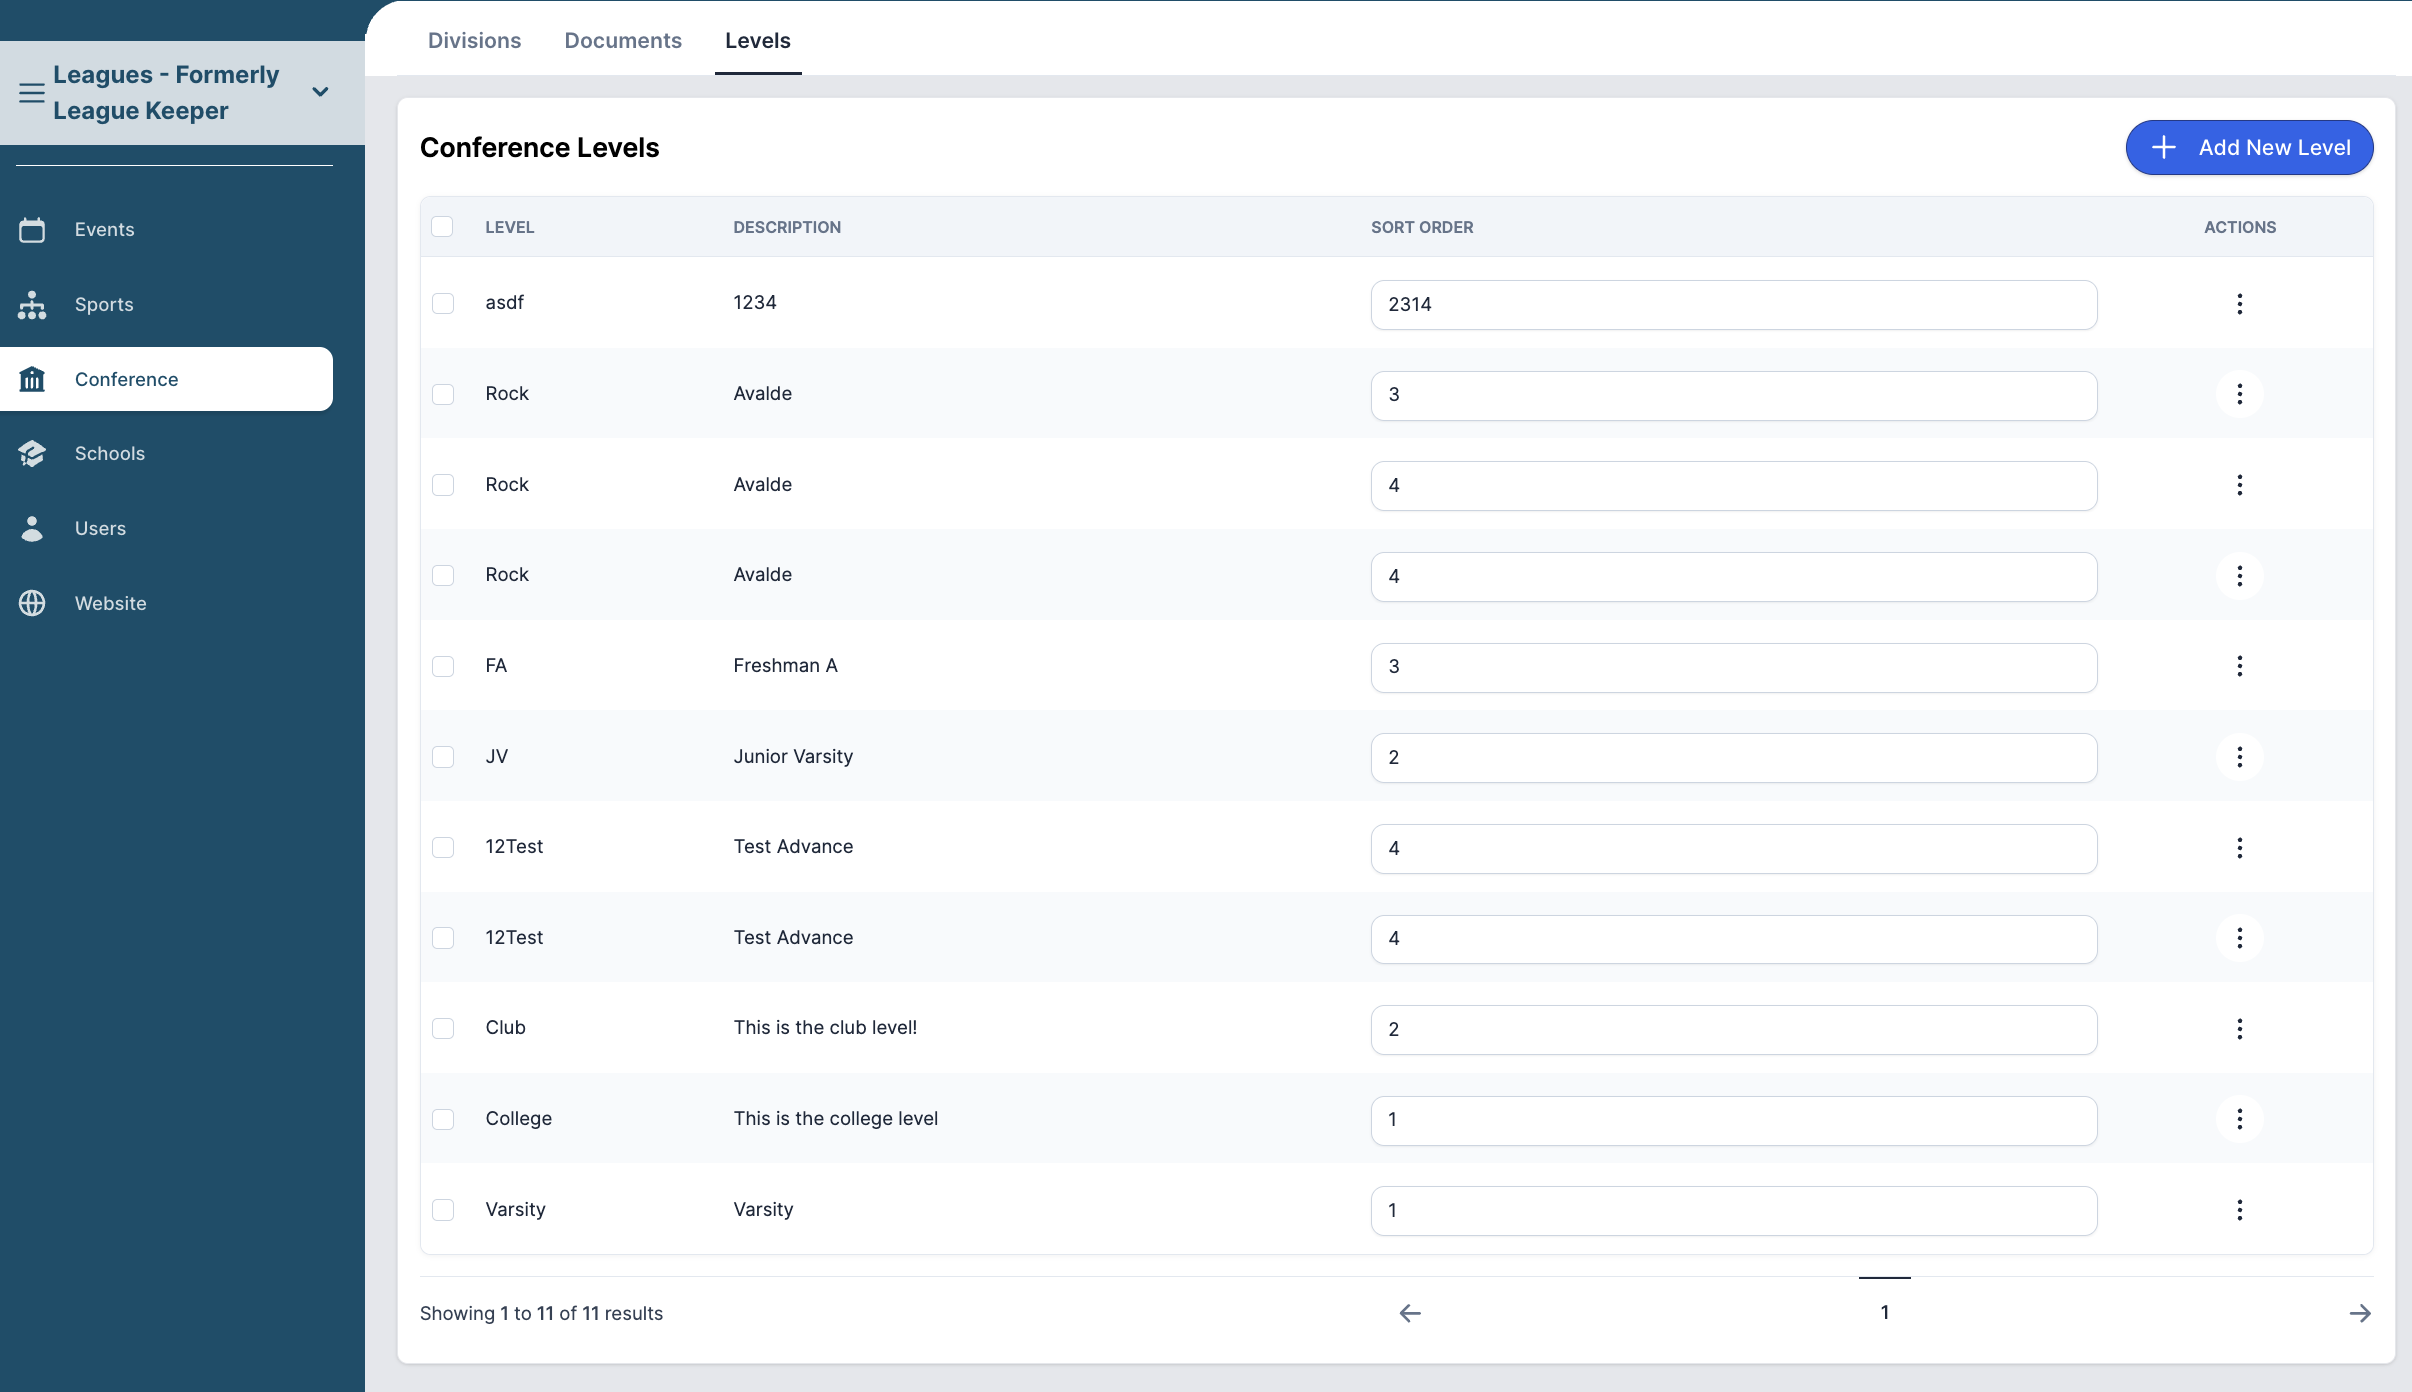
Task: Check the Varsity row checkbox
Action: point(443,1210)
